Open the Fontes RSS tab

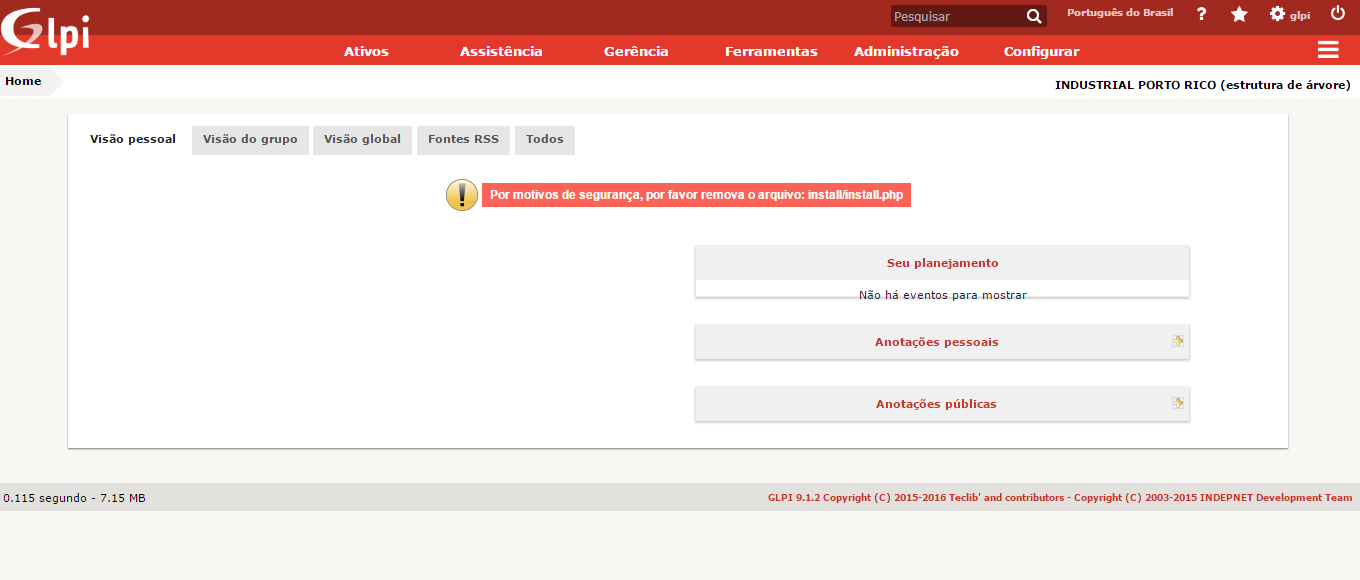(463, 140)
